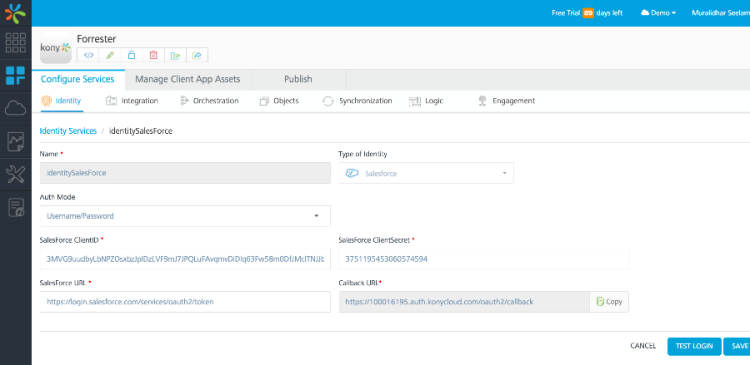This screenshot has width=750, height=365.
Task: Open the cloud icon in the left sidebar
Action: (15, 108)
